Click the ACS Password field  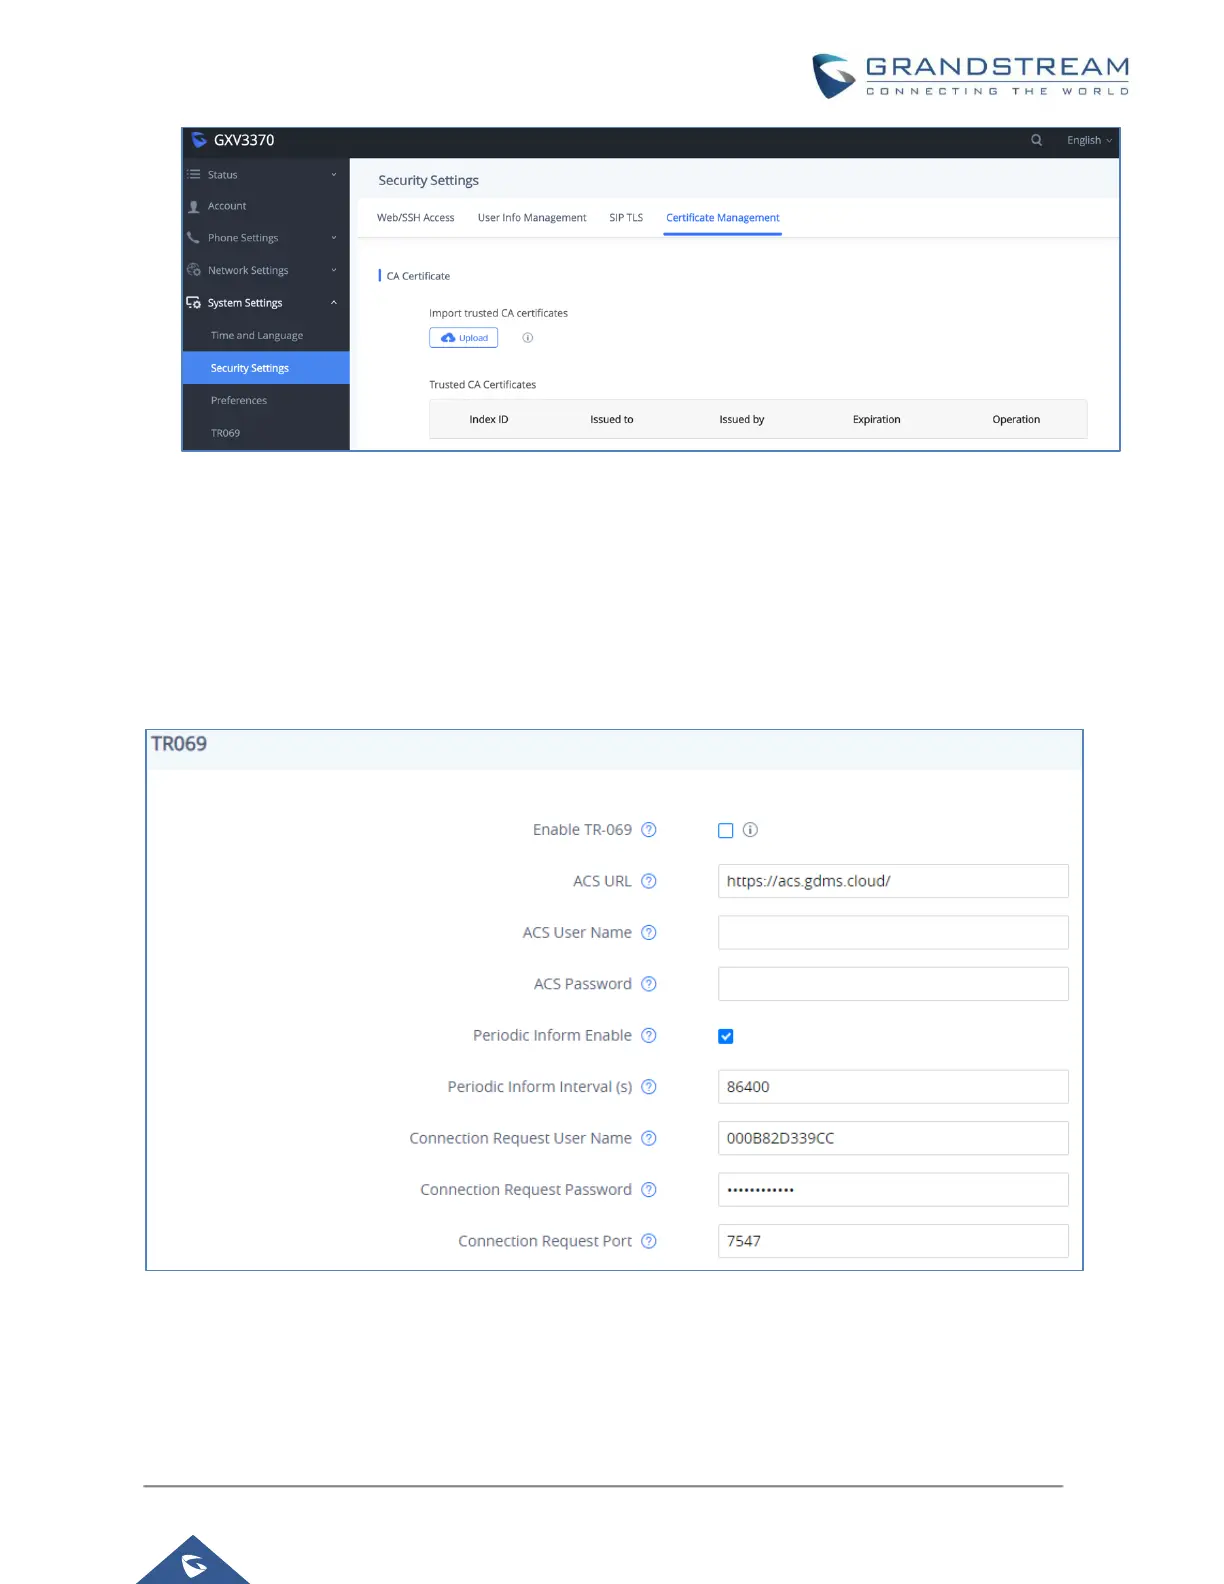tap(893, 984)
